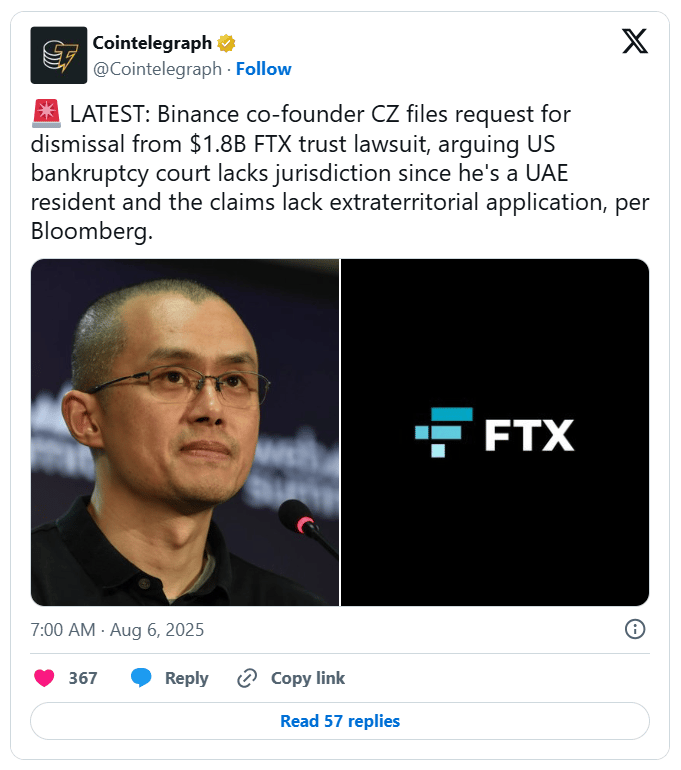Viewport: 681px width, 770px height.
Task: Like the tweet with heart icon
Action: [x=44, y=678]
